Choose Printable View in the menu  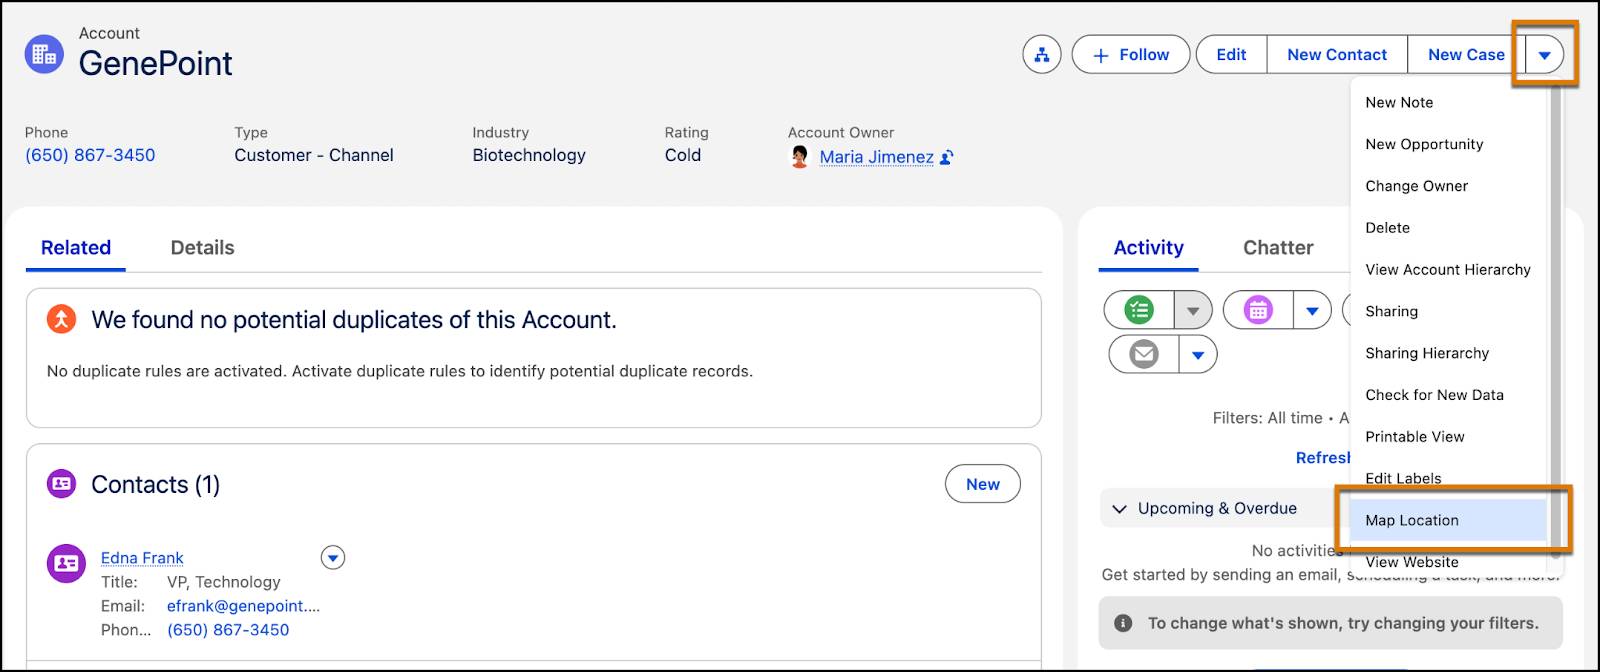(1448, 437)
